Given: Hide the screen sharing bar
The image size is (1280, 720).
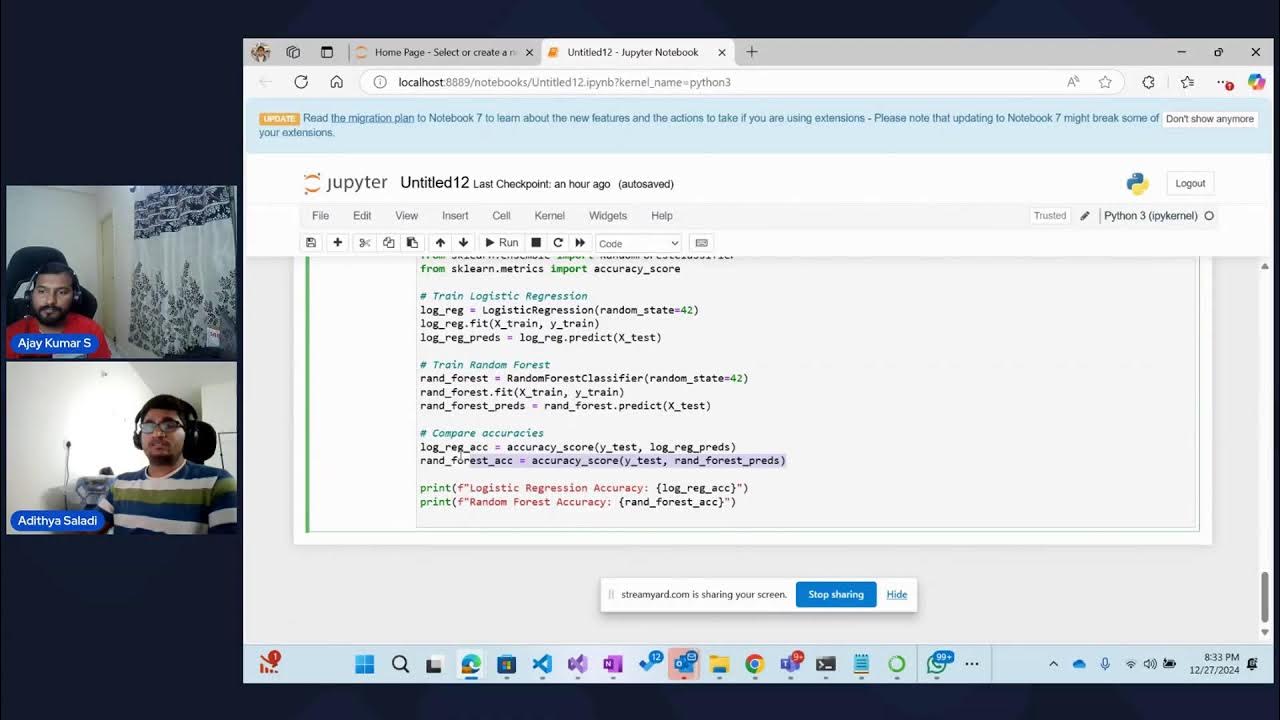Looking at the screenshot, I should (897, 594).
